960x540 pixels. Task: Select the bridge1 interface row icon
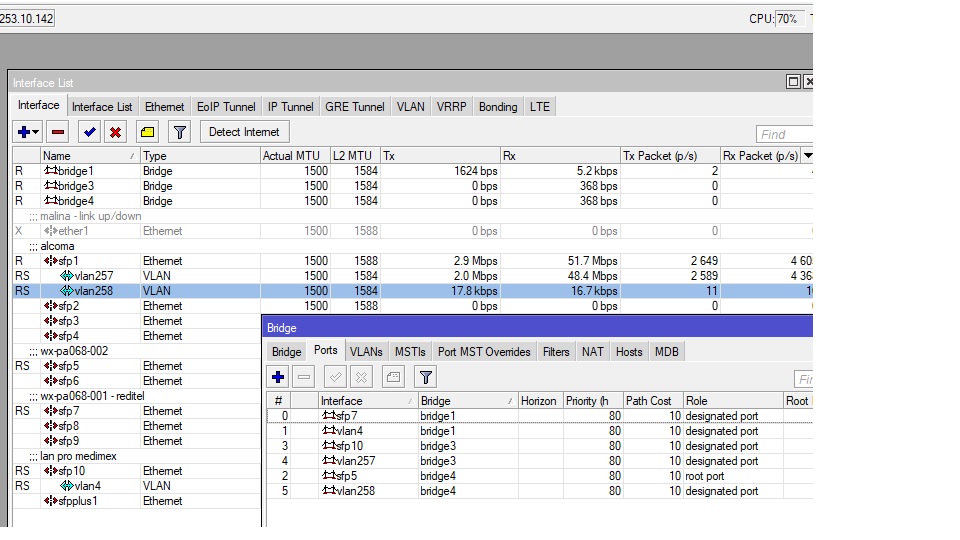pyautogui.click(x=51, y=171)
